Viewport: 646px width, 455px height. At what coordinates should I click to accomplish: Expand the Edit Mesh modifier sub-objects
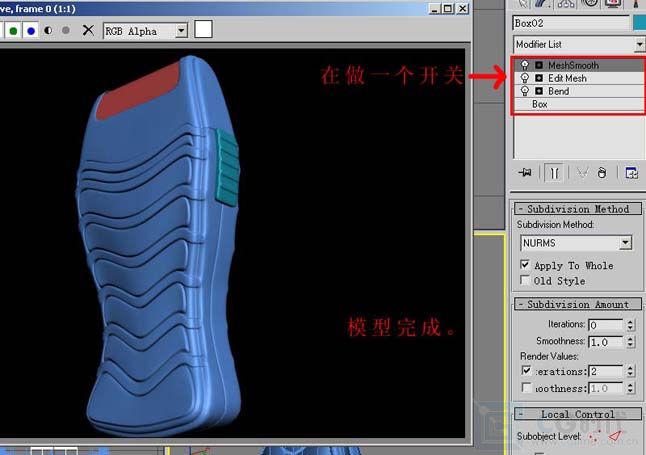pos(539,78)
